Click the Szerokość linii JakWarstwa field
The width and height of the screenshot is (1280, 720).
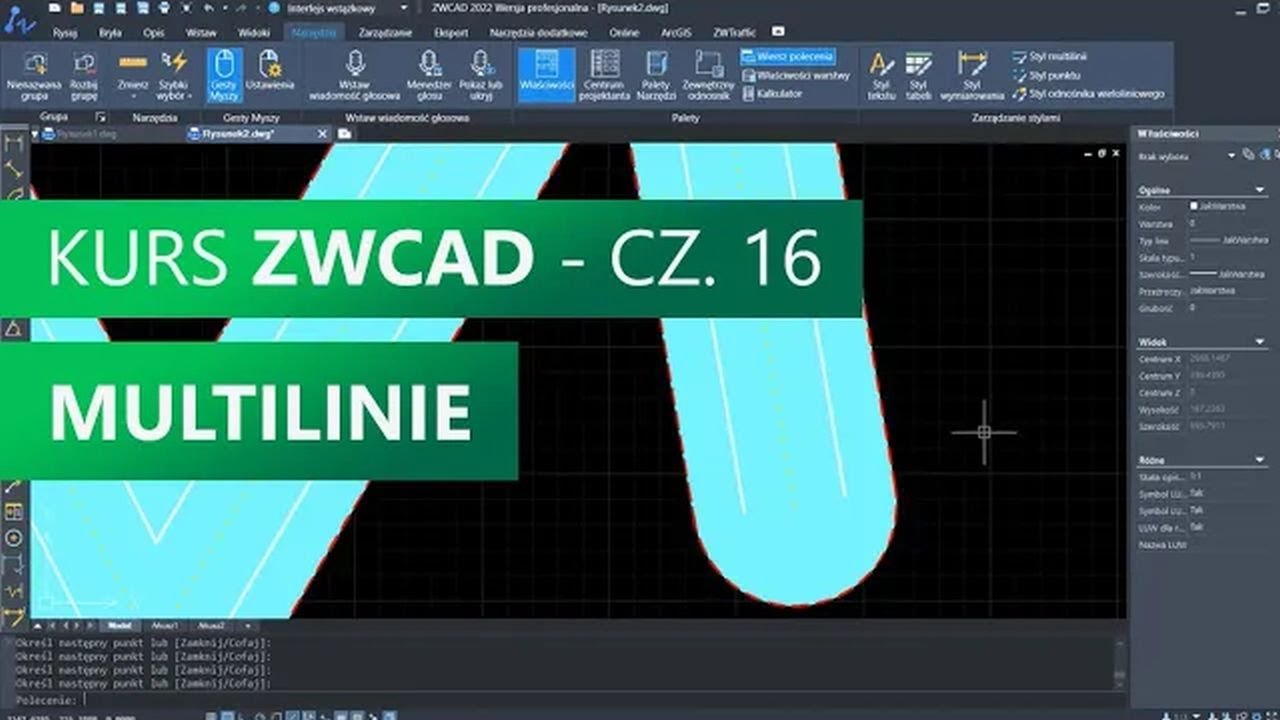[x=1229, y=273]
